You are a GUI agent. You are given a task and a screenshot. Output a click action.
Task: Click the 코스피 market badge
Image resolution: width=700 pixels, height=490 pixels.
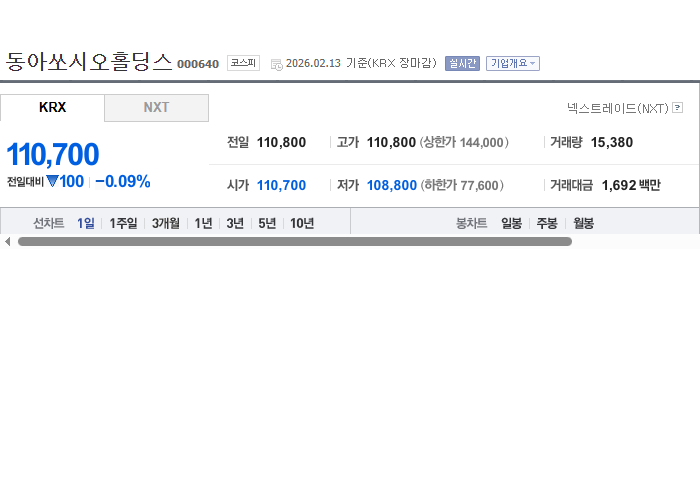click(x=243, y=63)
